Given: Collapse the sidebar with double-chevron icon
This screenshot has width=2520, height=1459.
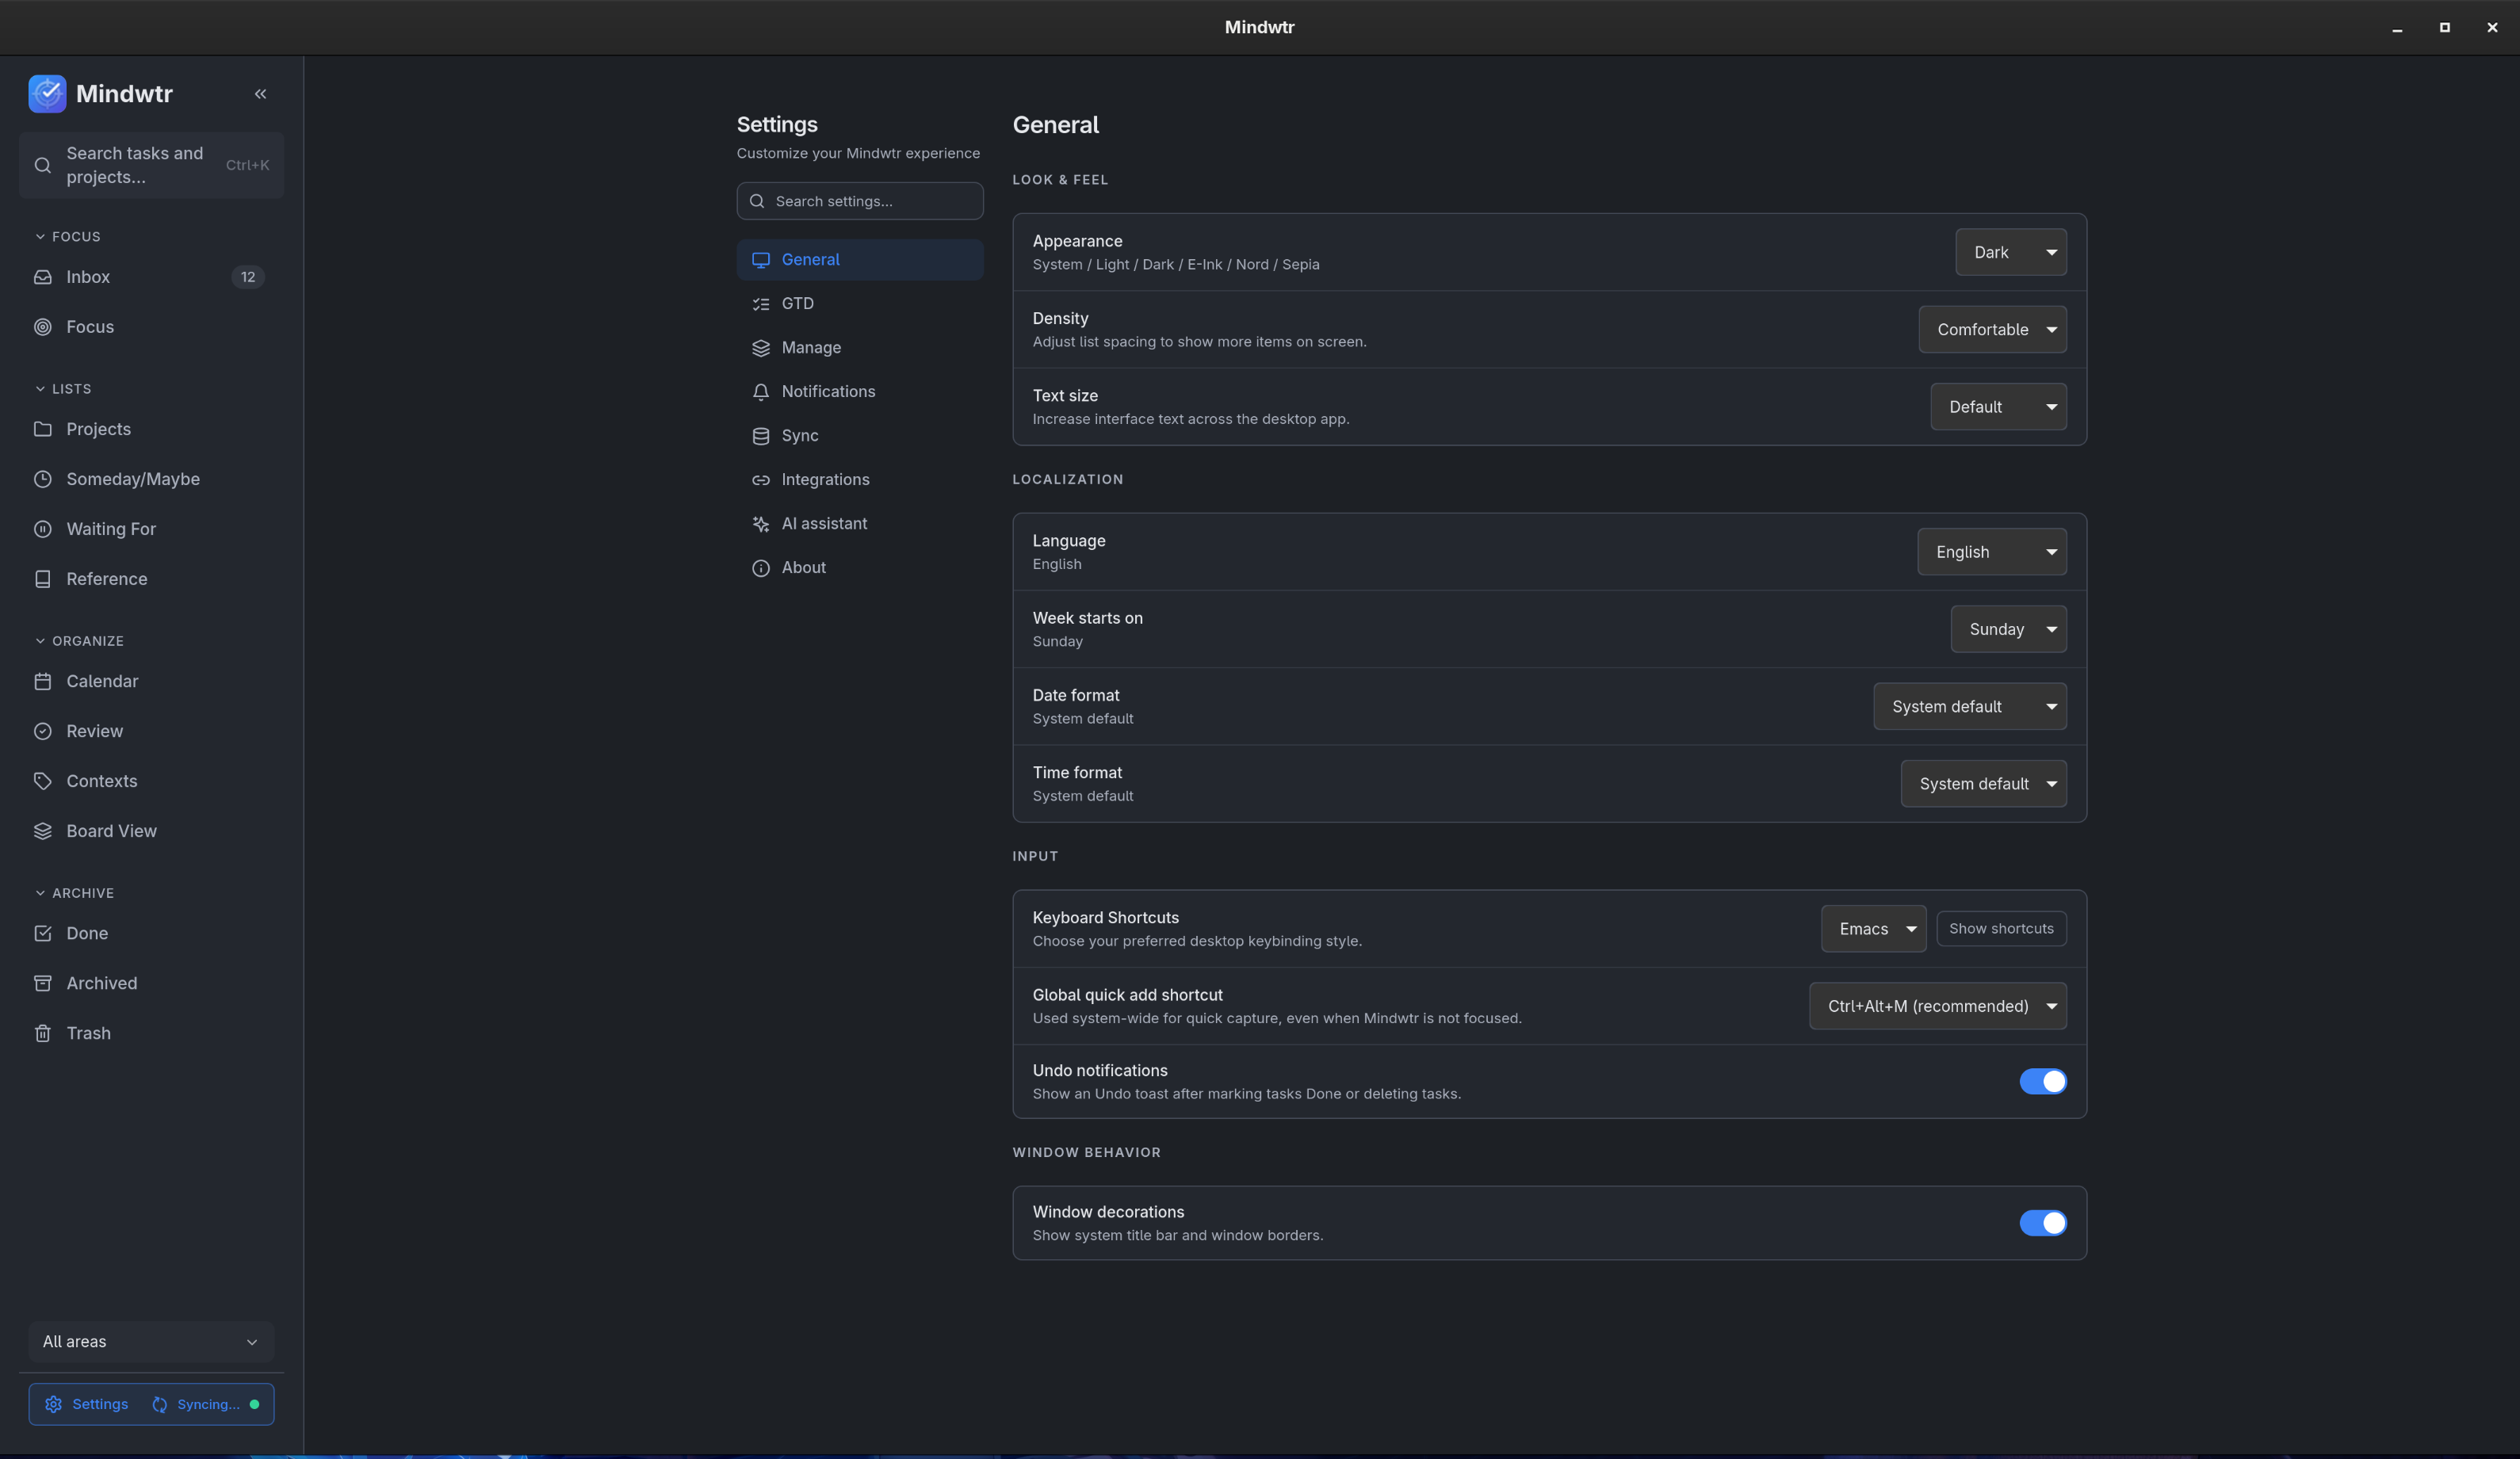Looking at the screenshot, I should pyautogui.click(x=260, y=94).
